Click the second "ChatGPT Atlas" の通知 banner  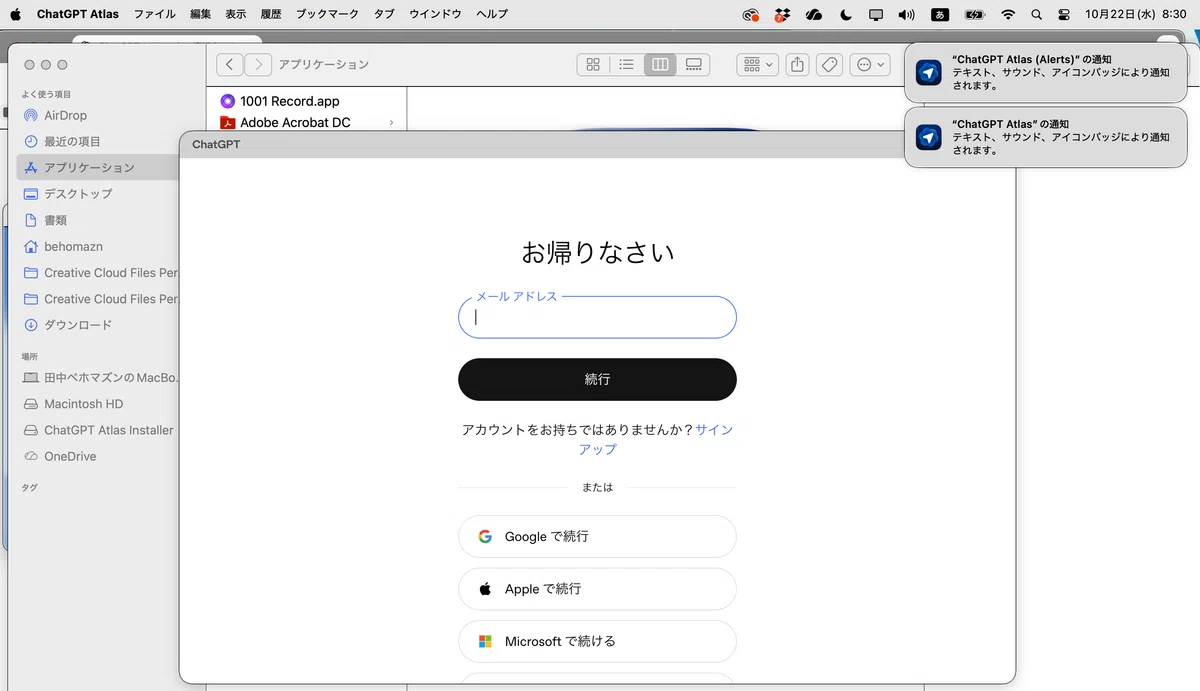1045,137
